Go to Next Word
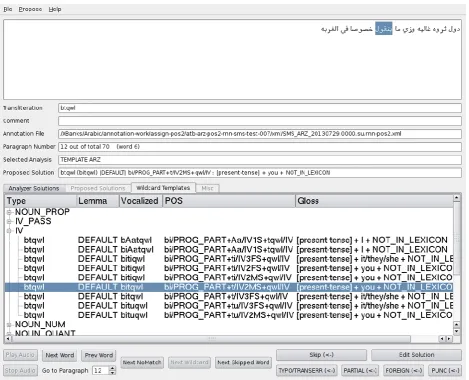Screen dimensions: 469x380 pyautogui.click(x=60, y=355)
